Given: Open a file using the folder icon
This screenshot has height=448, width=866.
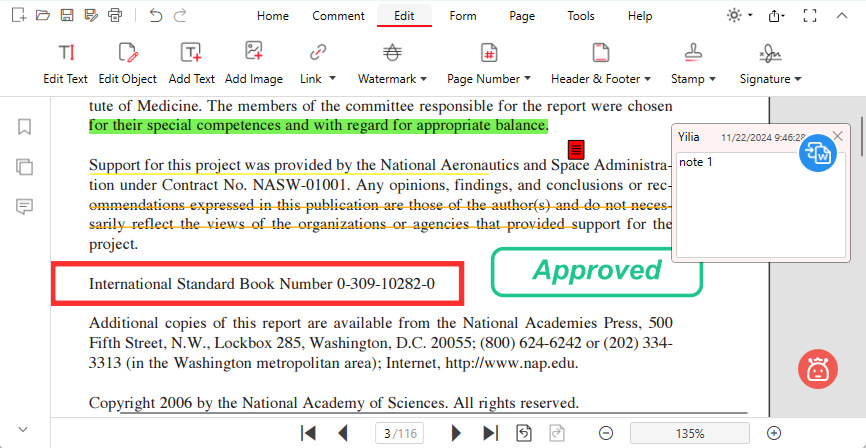Looking at the screenshot, I should tap(43, 15).
